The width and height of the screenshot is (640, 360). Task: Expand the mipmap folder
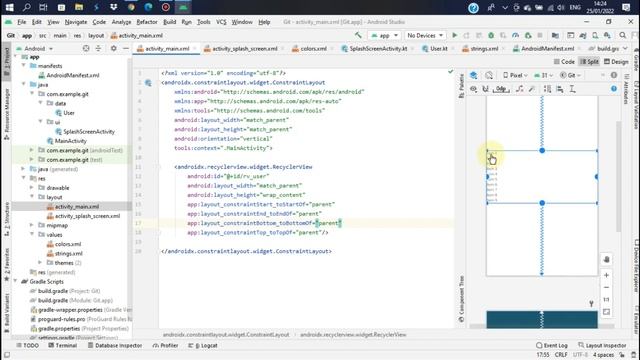click(x=32, y=225)
